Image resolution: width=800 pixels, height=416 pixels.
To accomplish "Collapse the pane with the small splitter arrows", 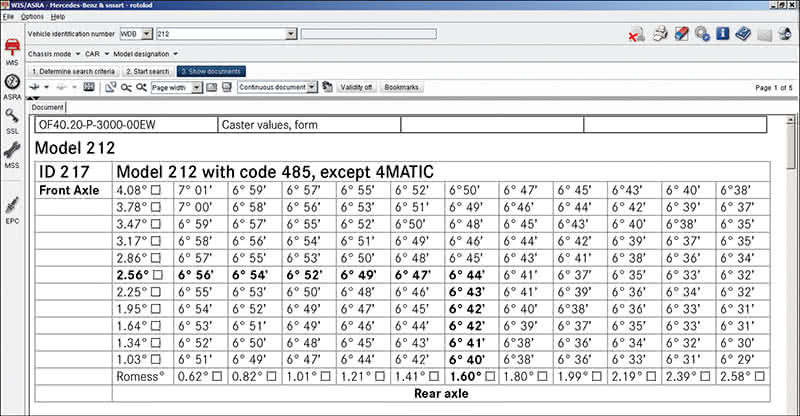I will click(x=34, y=97).
